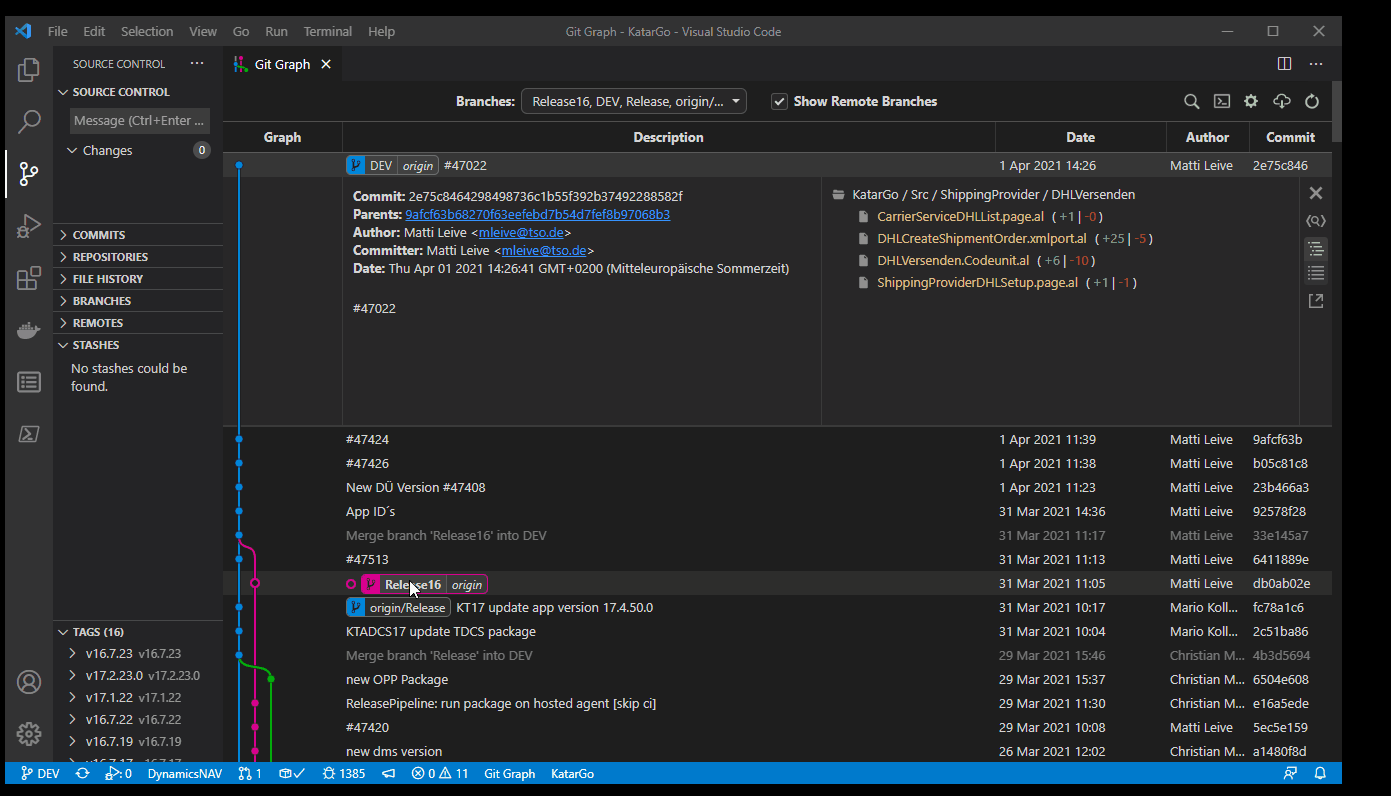Start code review from commit details
Screen dimensions: 1391x796
click(x=1316, y=221)
